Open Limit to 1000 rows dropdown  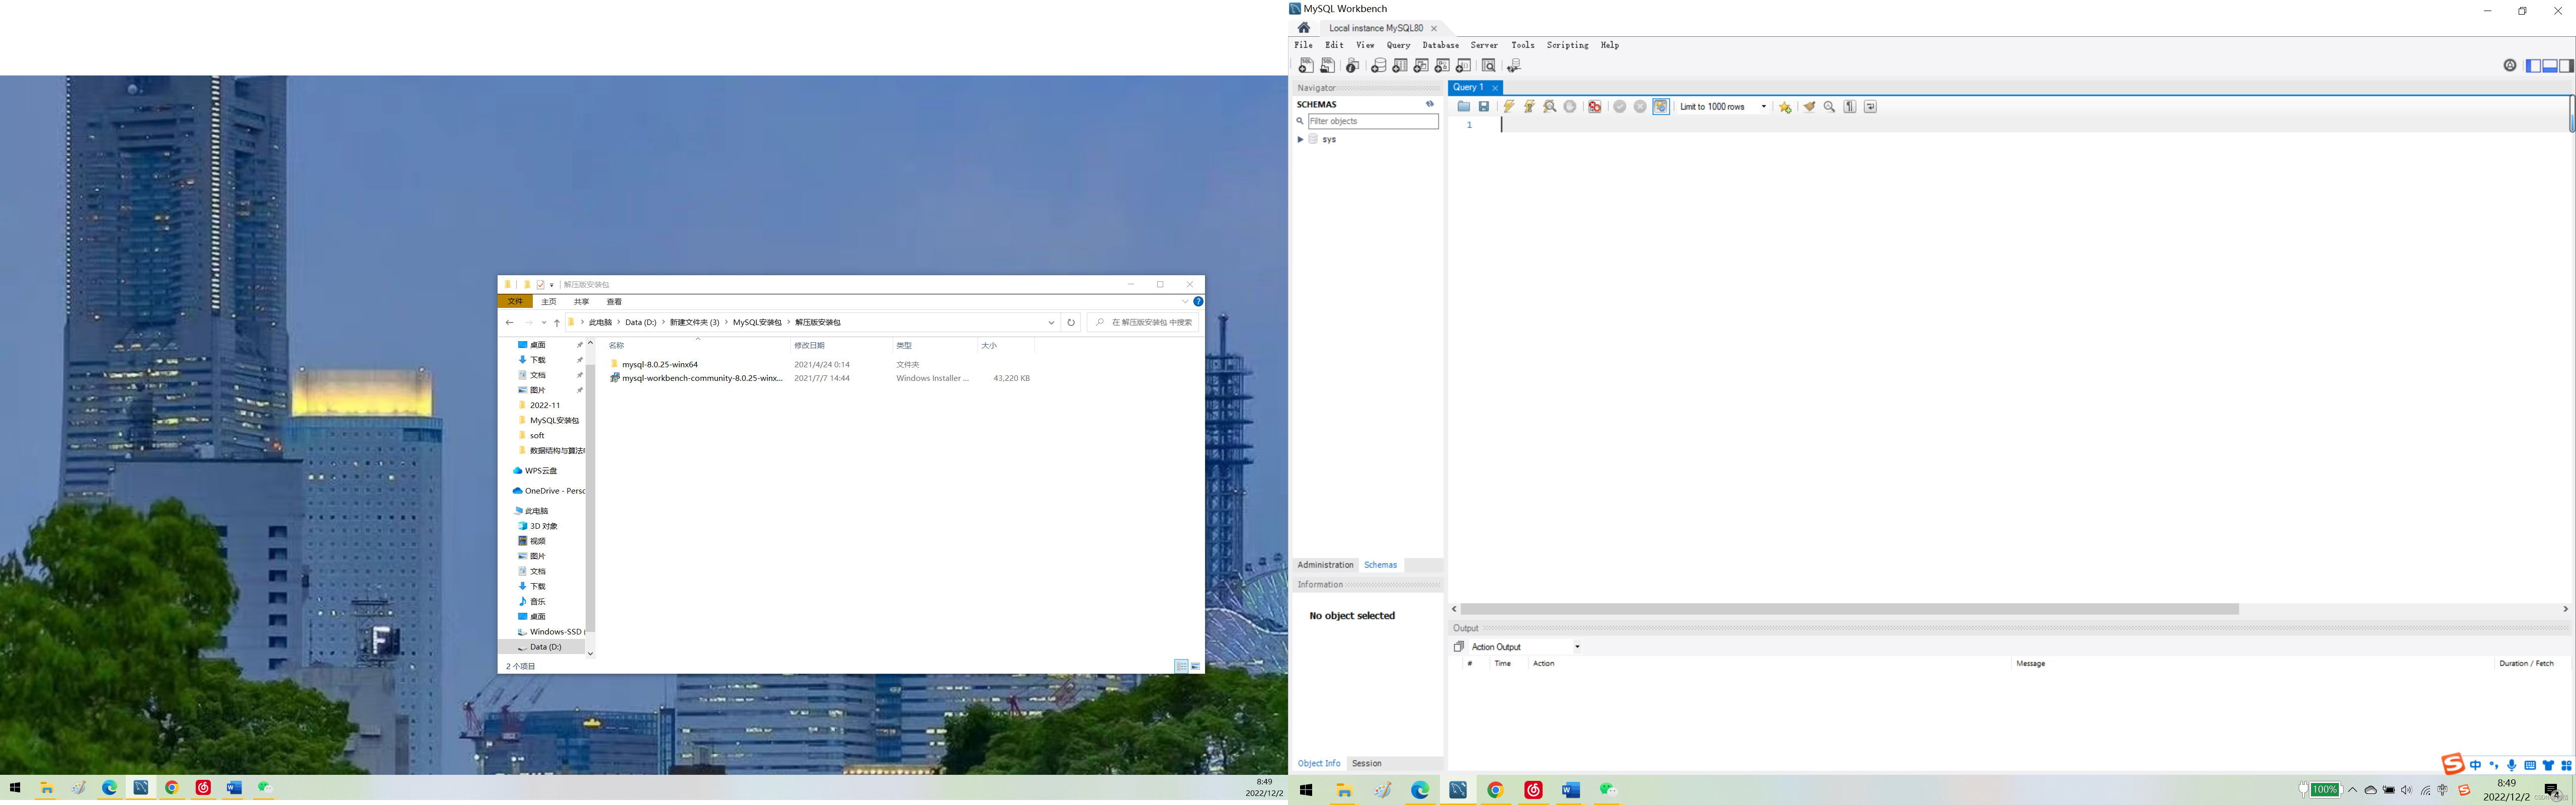1763,107
